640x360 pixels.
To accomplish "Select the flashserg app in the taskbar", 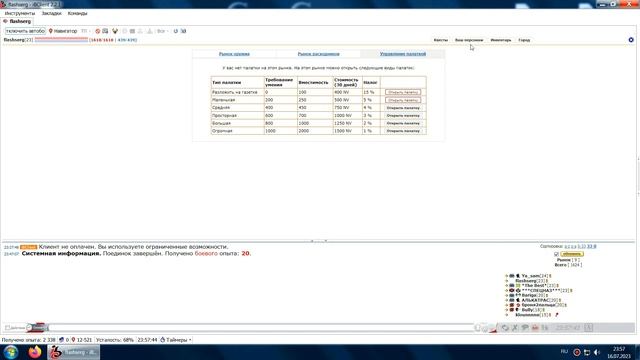I will click(73, 352).
